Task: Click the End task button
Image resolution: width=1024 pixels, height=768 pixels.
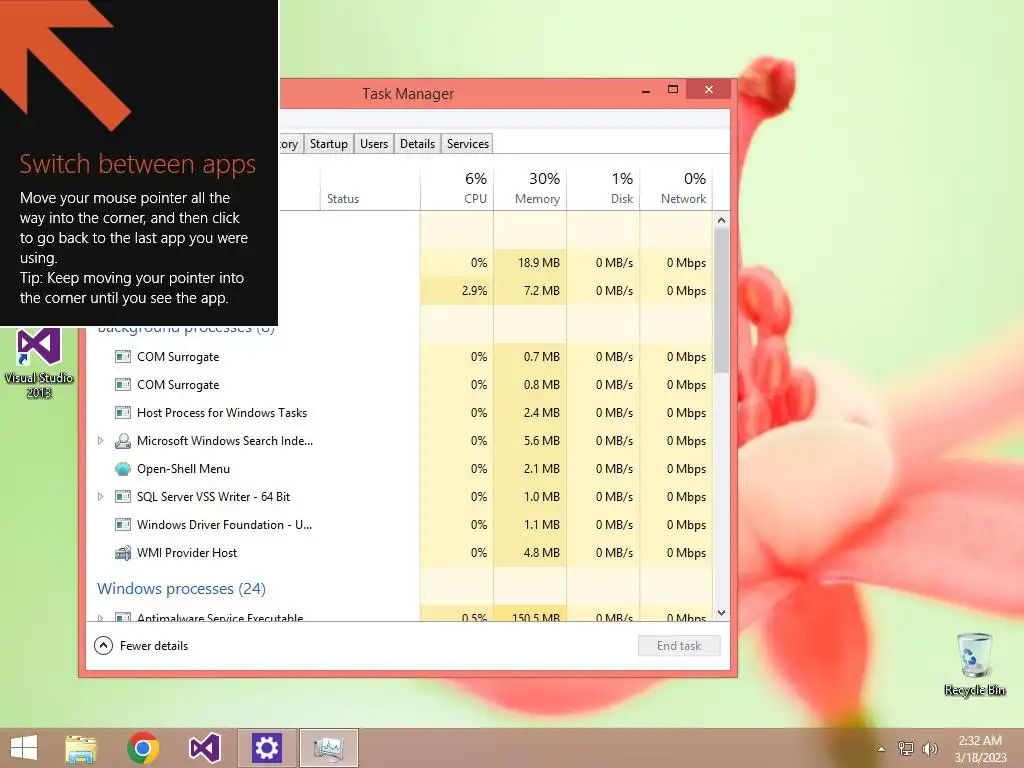Action: 679,646
